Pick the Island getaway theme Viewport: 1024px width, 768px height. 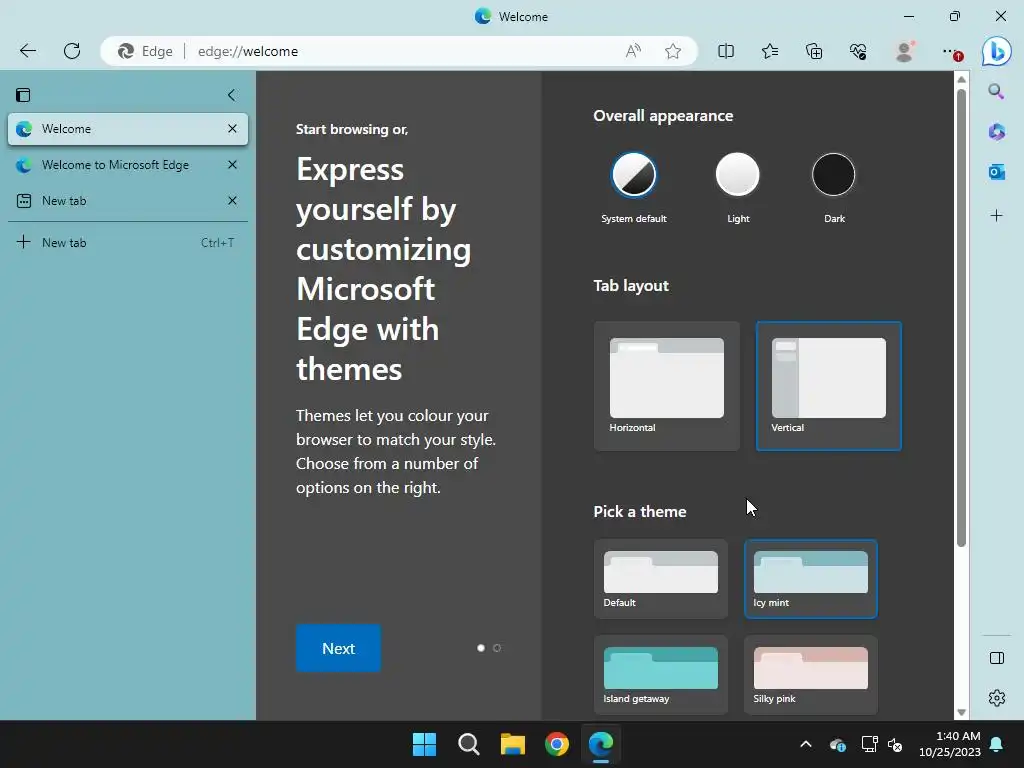[661, 675]
